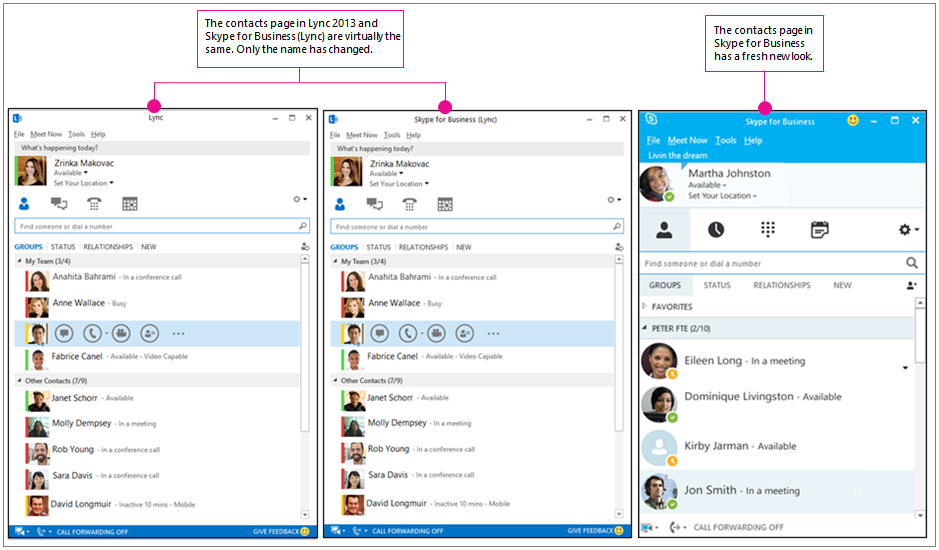Screen dimensions: 939x550
Task: Select NEW tab in Skype for Business
Action: coord(842,285)
